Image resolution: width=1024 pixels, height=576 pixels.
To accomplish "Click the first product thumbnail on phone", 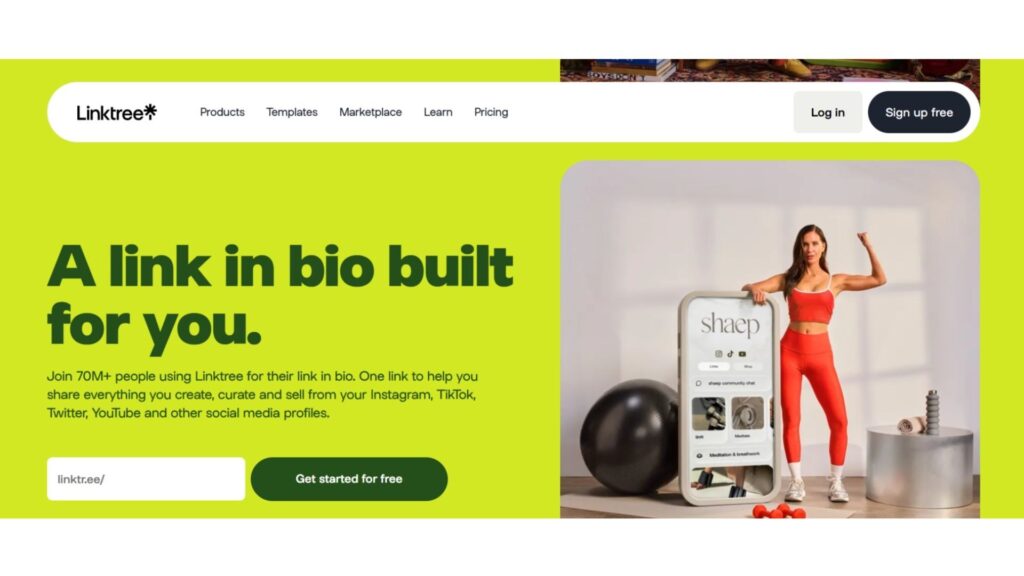I will pyautogui.click(x=709, y=413).
